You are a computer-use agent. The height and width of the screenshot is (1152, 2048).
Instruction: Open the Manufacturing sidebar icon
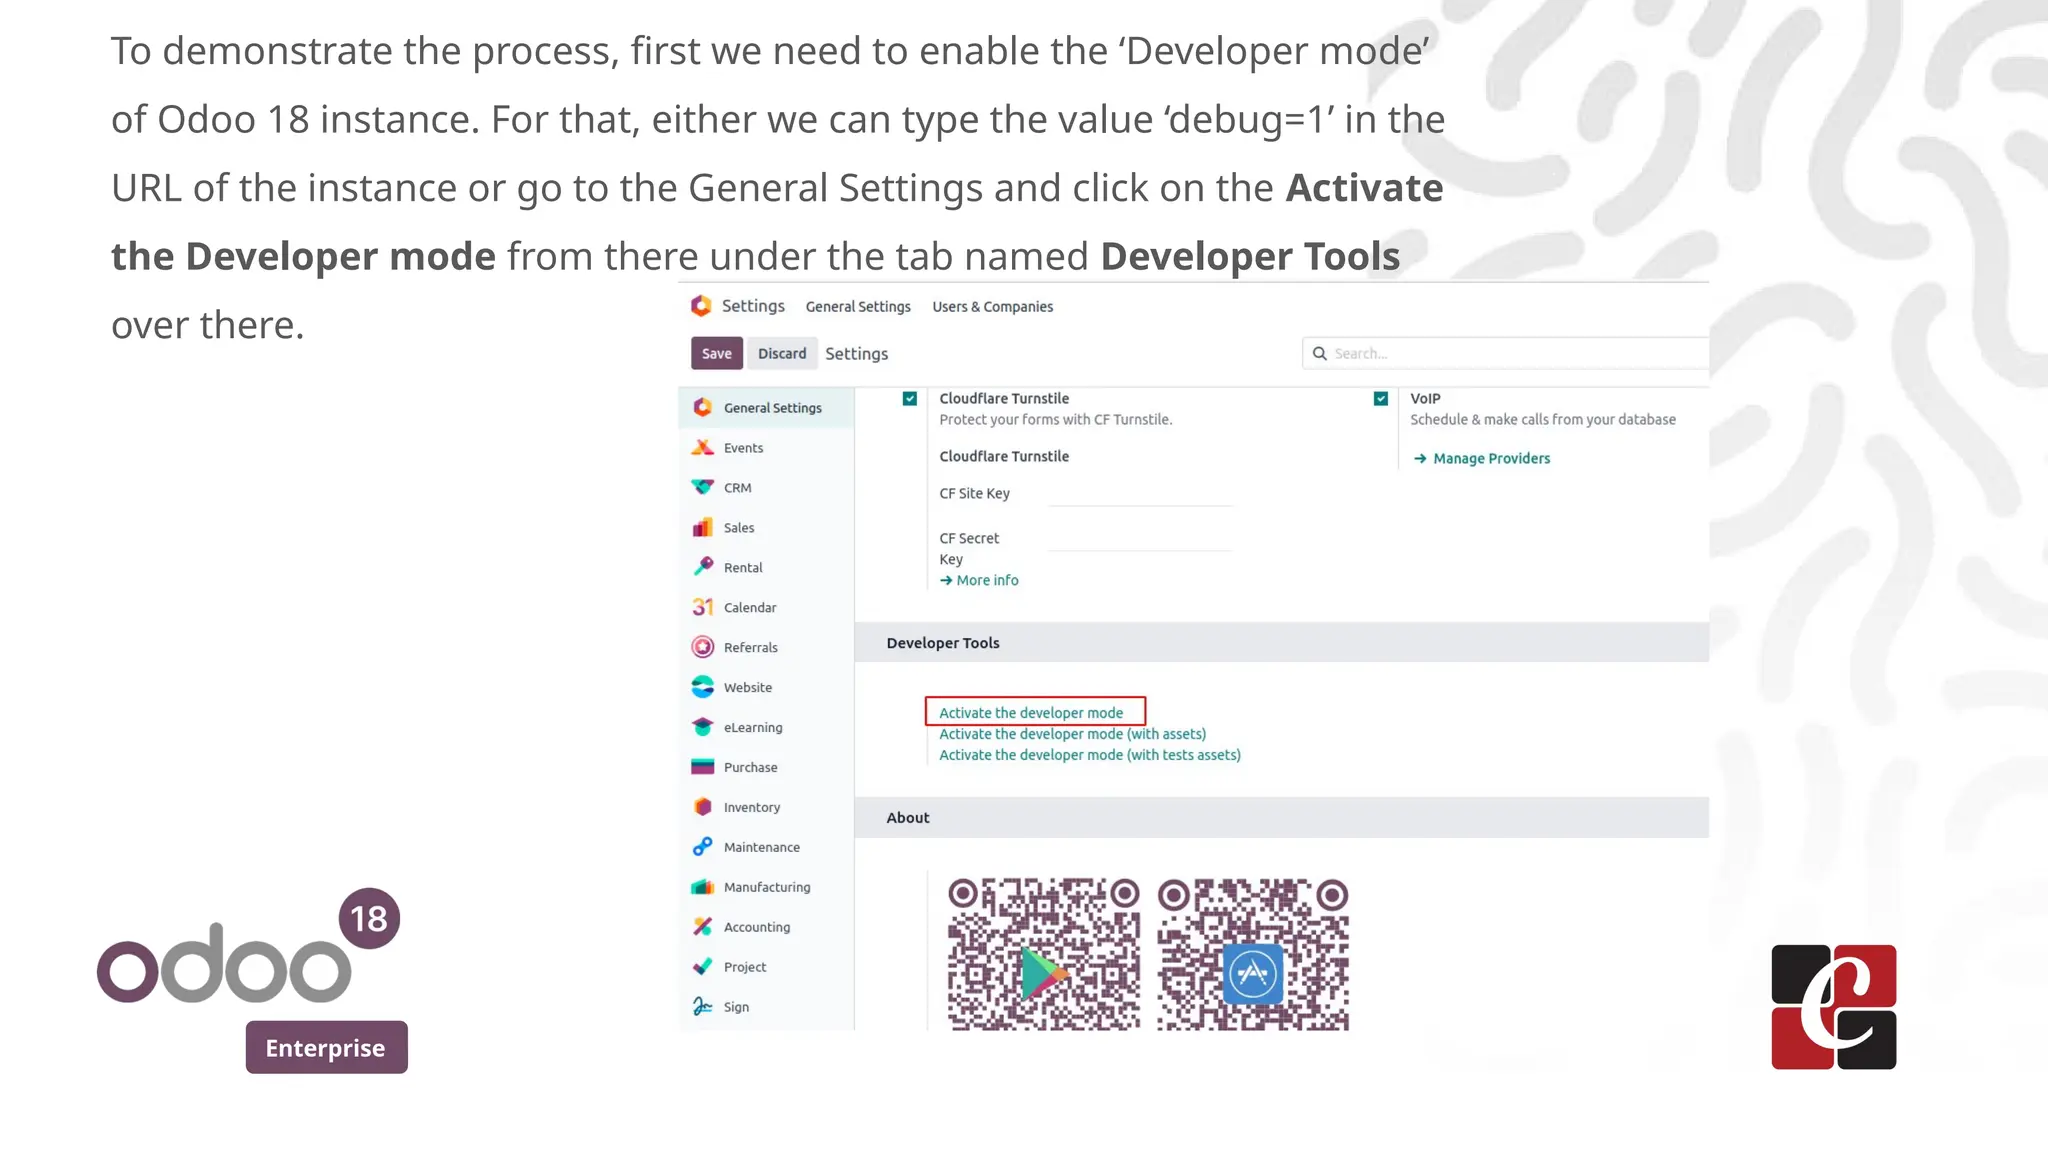click(703, 887)
